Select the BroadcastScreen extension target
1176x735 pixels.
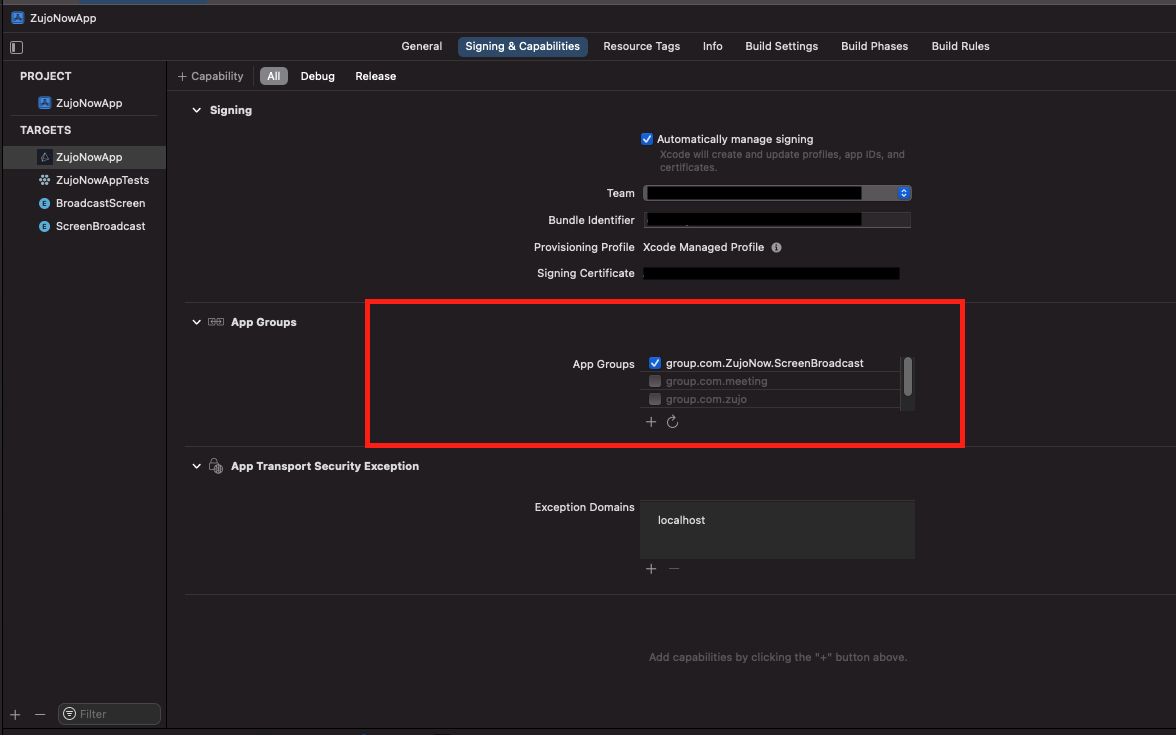[x=92, y=203]
